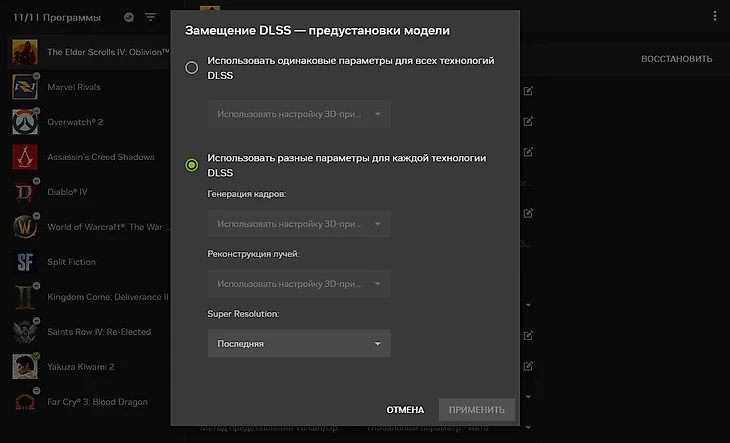
Task: Click the Kingdom Come: Deliverance II icon
Action: [25, 297]
